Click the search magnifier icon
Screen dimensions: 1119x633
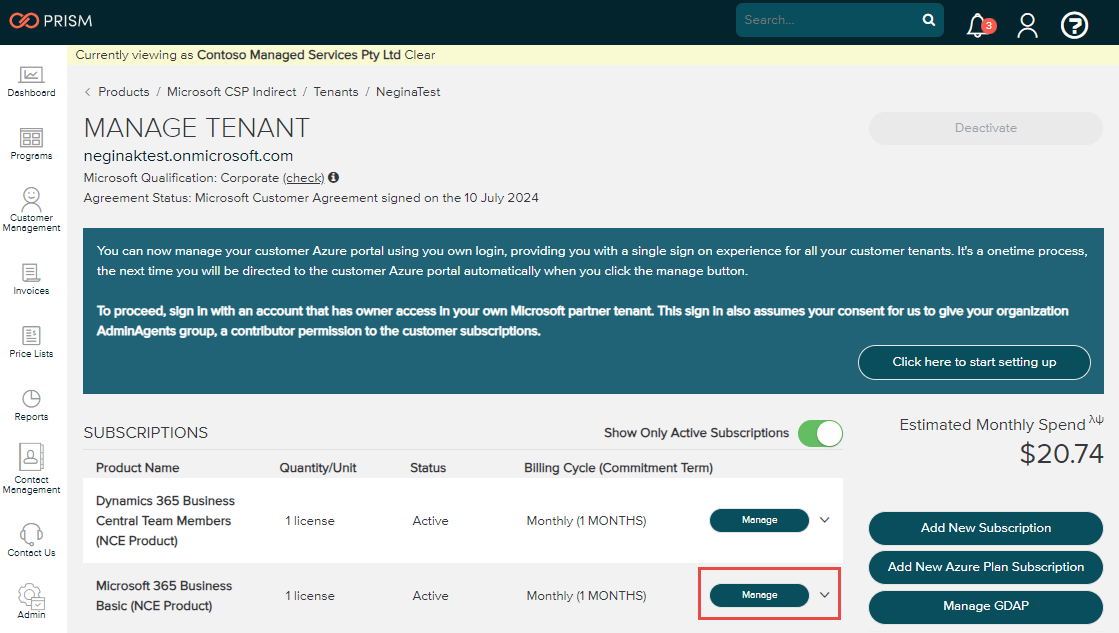[928, 20]
